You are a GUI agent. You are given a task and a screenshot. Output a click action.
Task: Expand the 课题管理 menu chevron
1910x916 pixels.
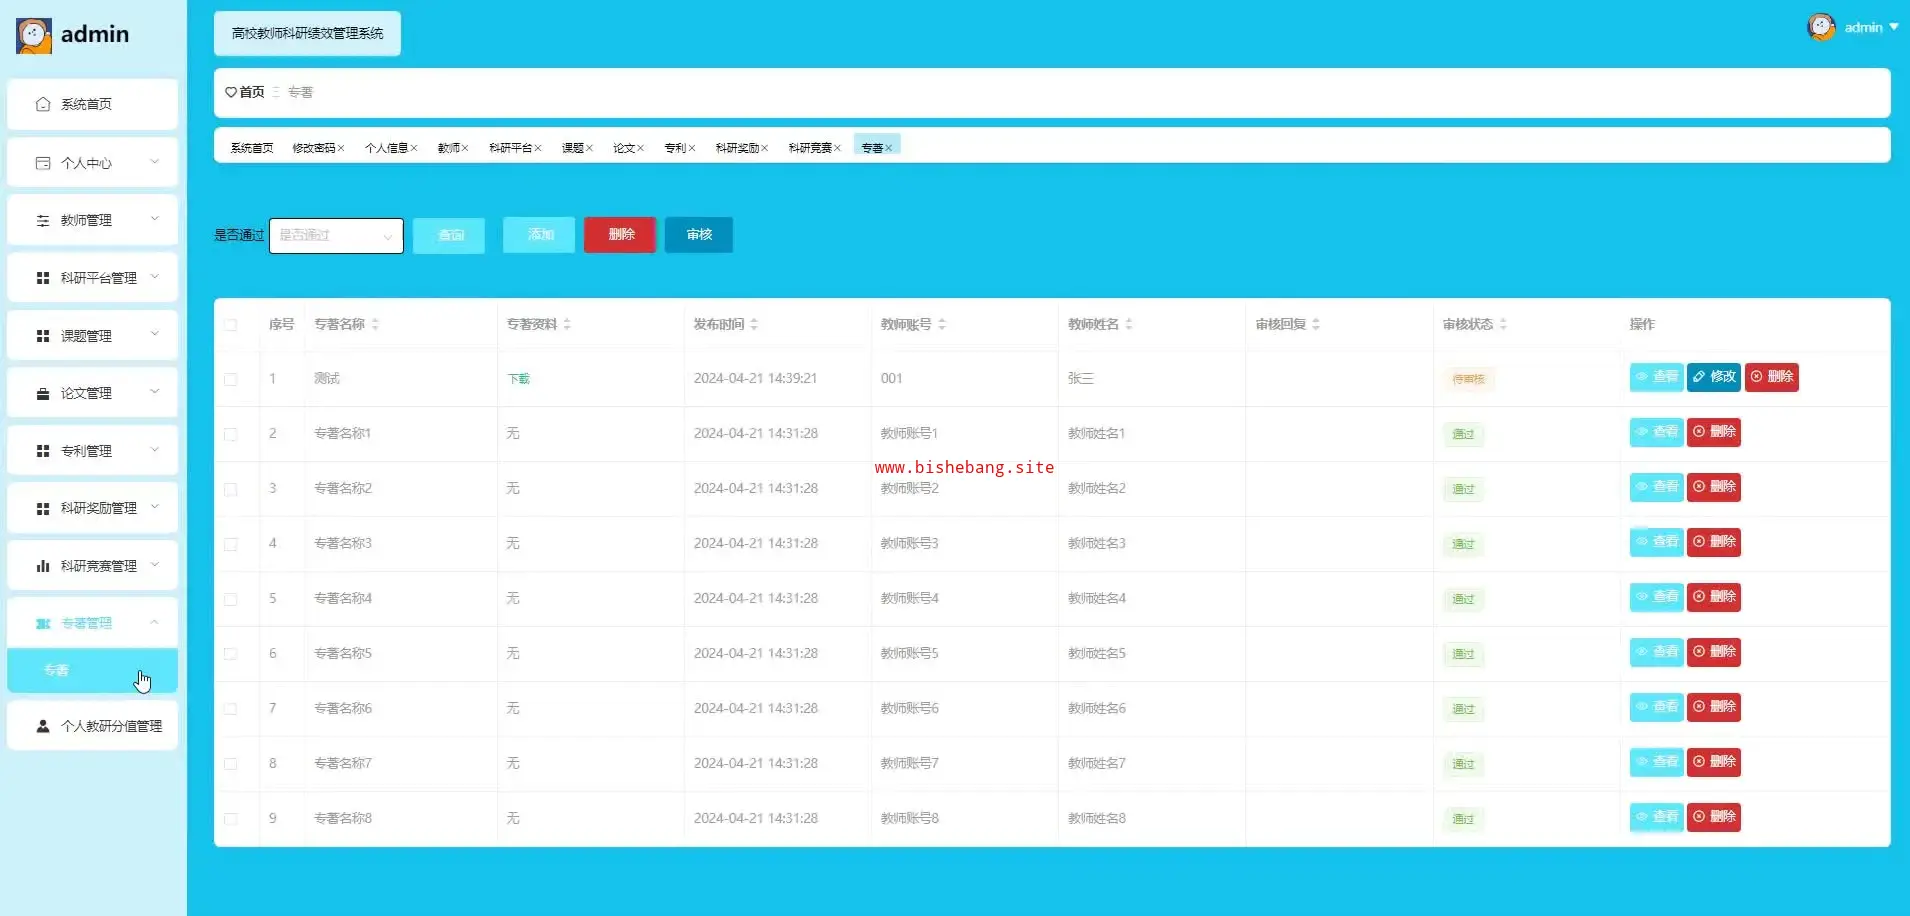pos(154,334)
